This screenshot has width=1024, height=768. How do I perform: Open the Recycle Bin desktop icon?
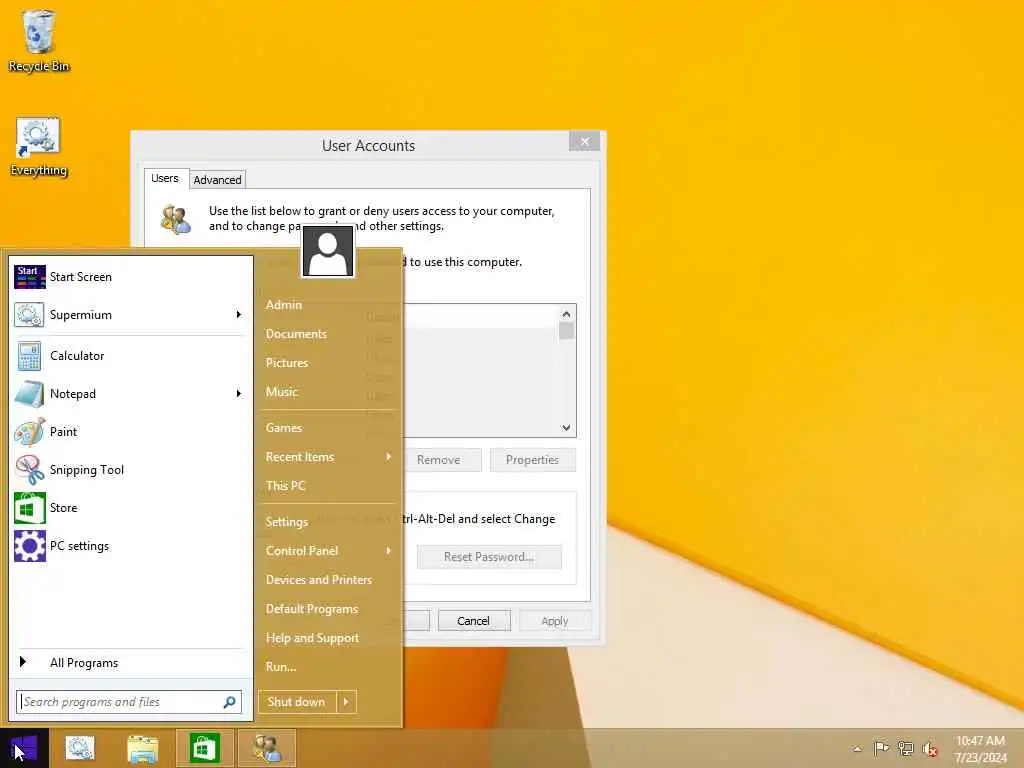[39, 41]
